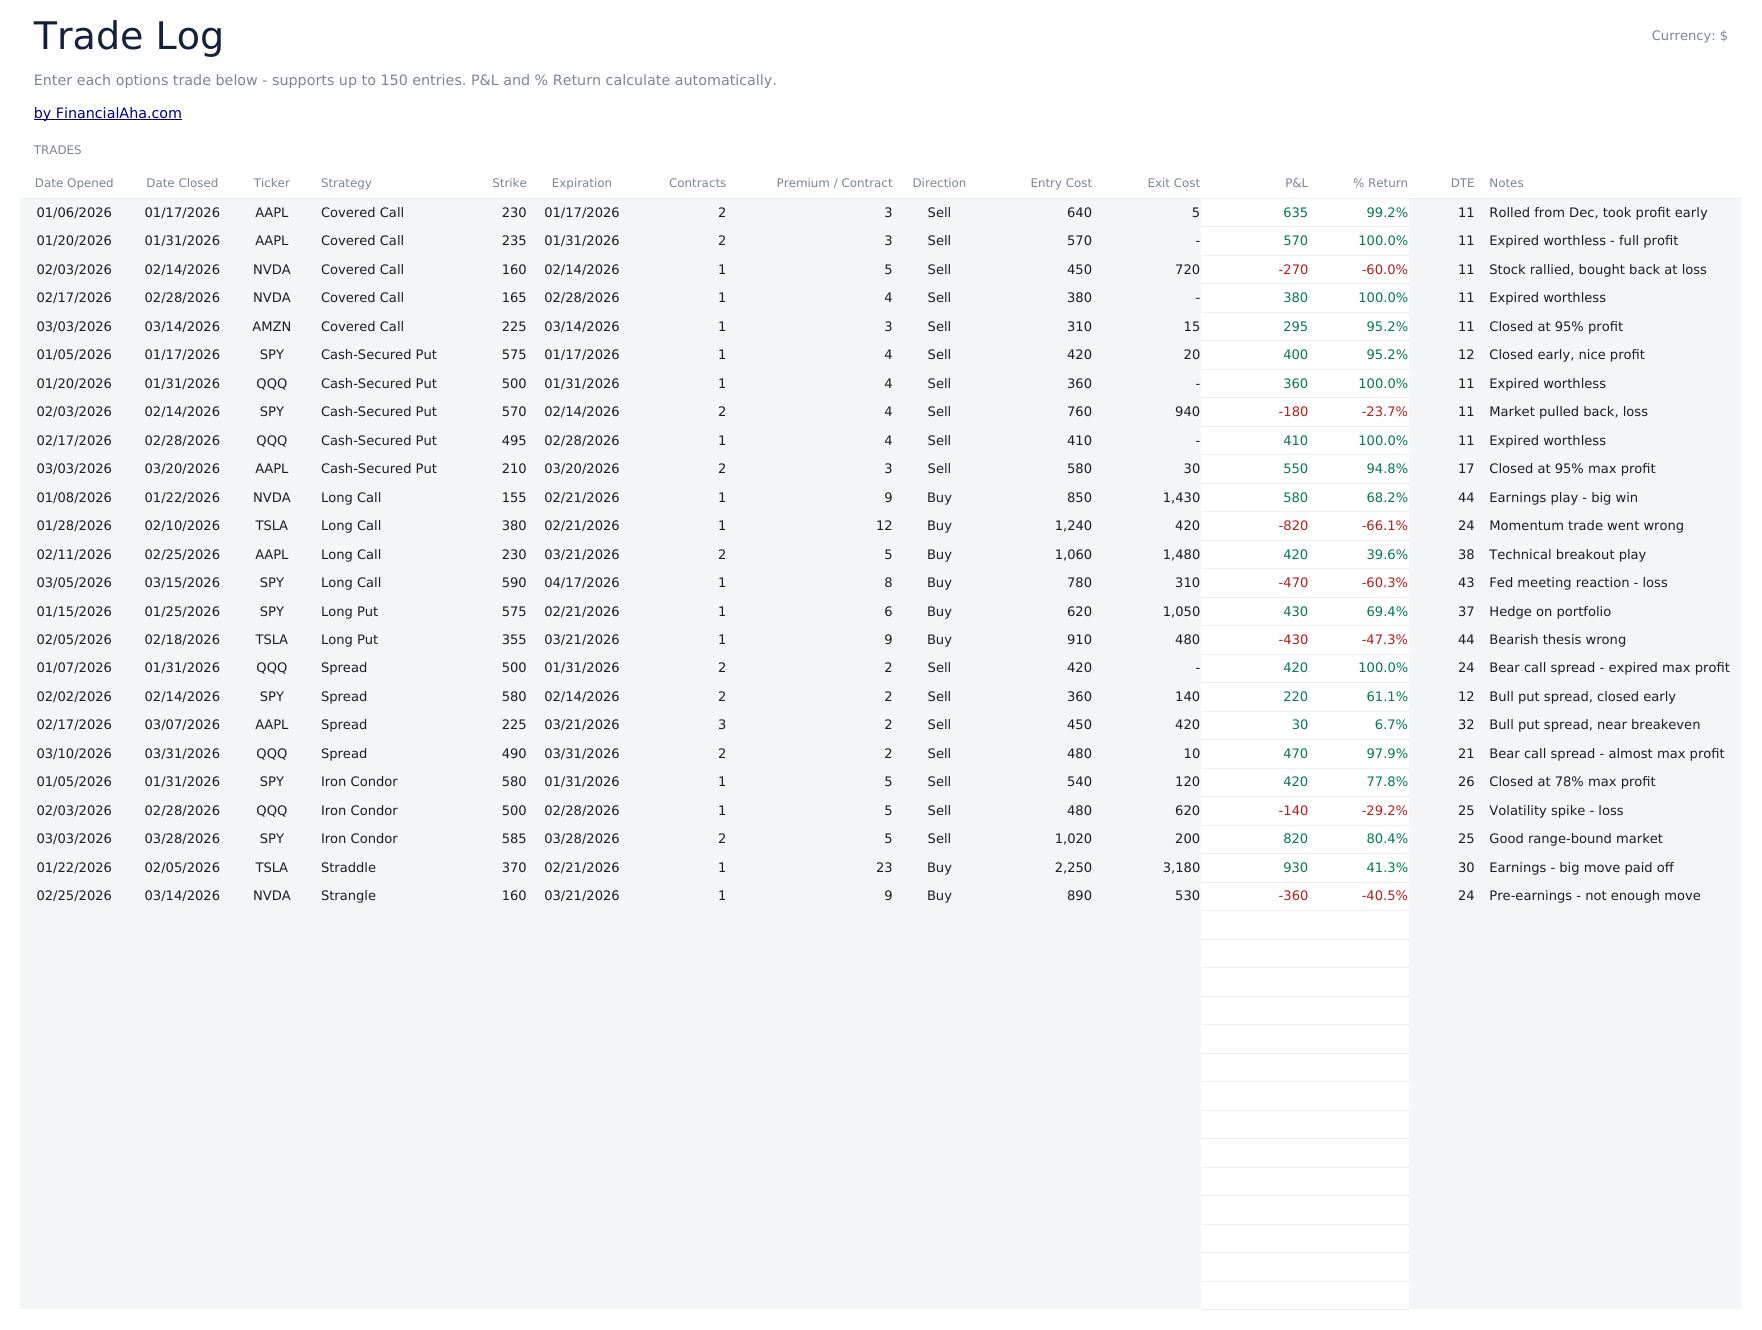Select note 'Market pulled back, loss'
The height and width of the screenshot is (1330, 1762).
[1568, 412]
